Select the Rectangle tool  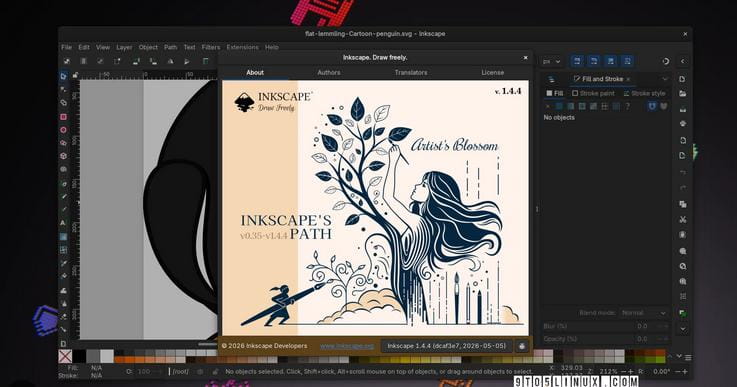[x=63, y=117]
